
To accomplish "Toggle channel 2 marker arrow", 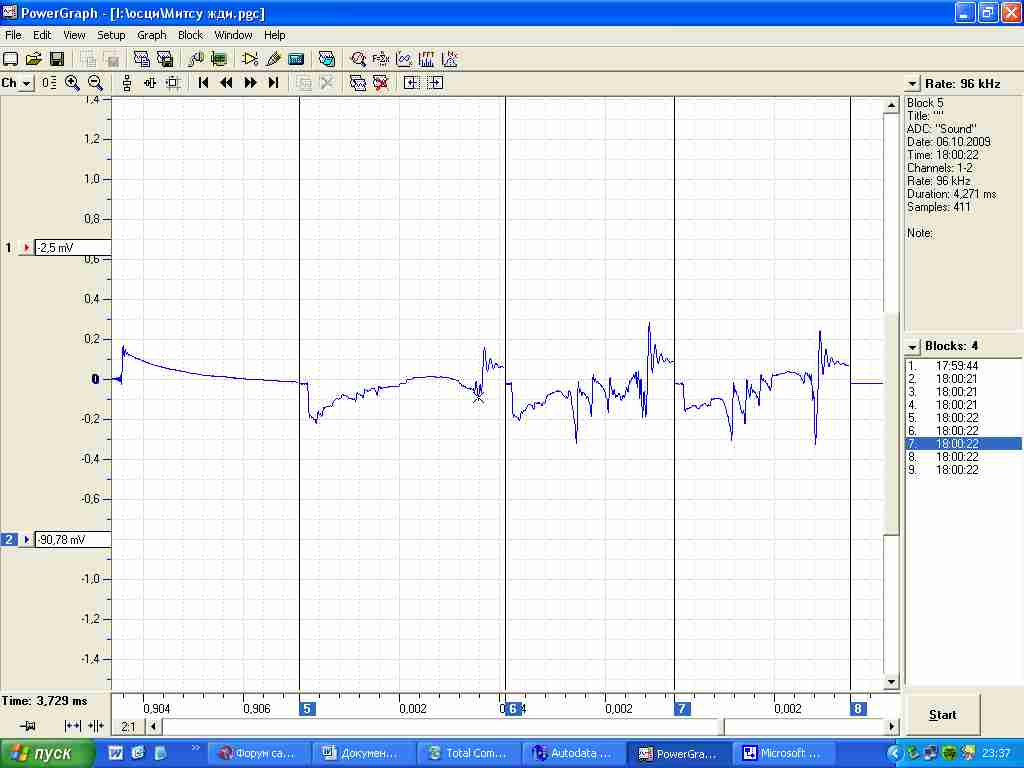I will click(x=26, y=539).
